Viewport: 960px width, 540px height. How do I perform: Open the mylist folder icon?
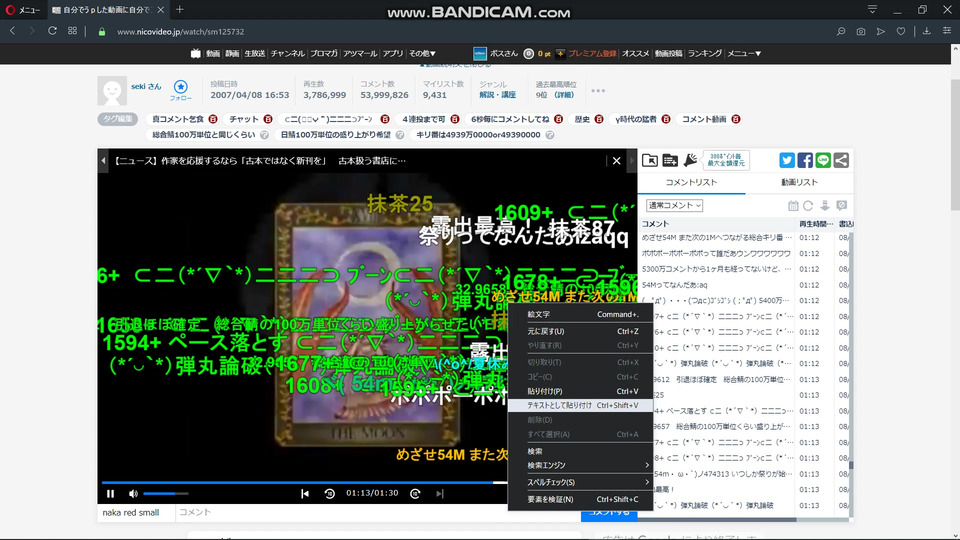pos(650,160)
